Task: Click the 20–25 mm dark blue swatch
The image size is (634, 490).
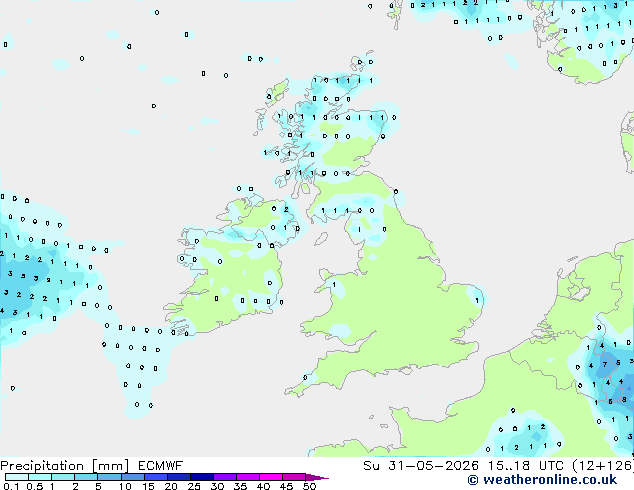Action: click(178, 477)
